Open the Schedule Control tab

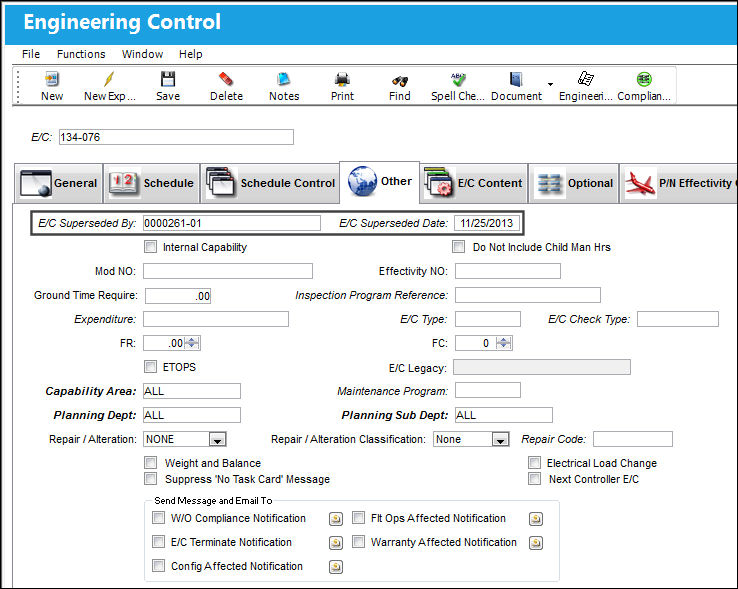pos(270,183)
